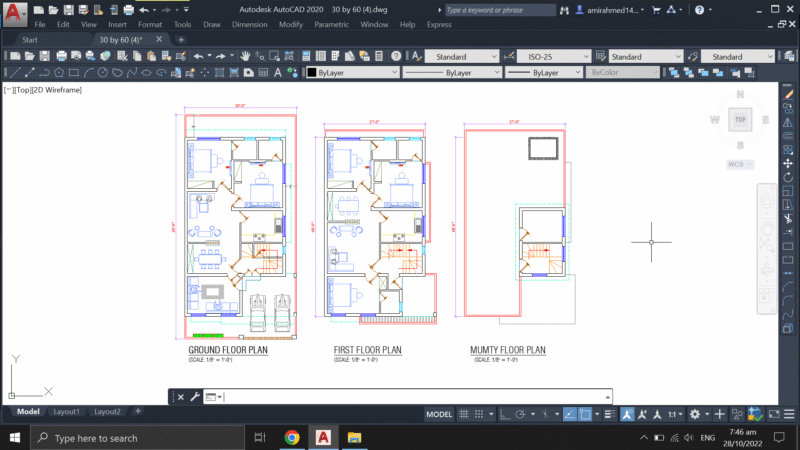800x450 pixels.
Task: Click the TOP face of ViewCube
Action: [x=740, y=120]
